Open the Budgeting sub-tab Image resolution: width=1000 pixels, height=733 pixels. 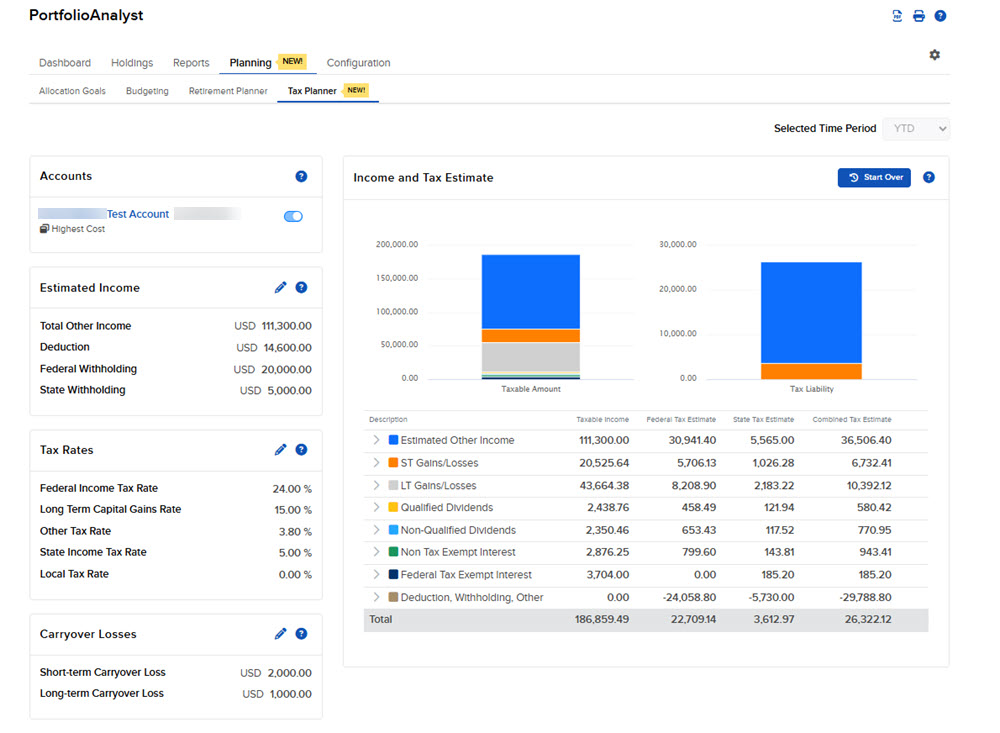[147, 91]
